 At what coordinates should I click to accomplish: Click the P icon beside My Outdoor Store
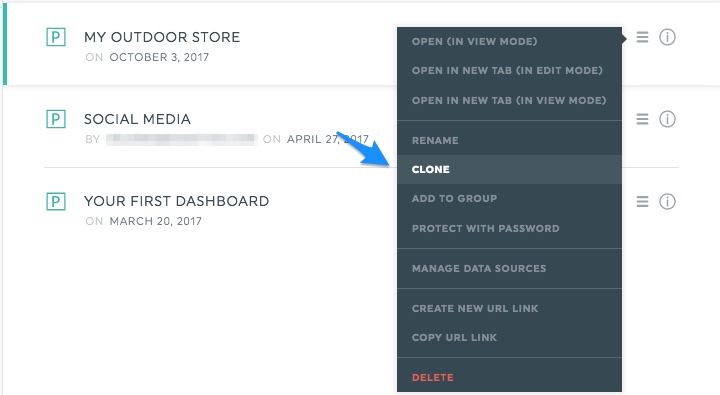56,37
